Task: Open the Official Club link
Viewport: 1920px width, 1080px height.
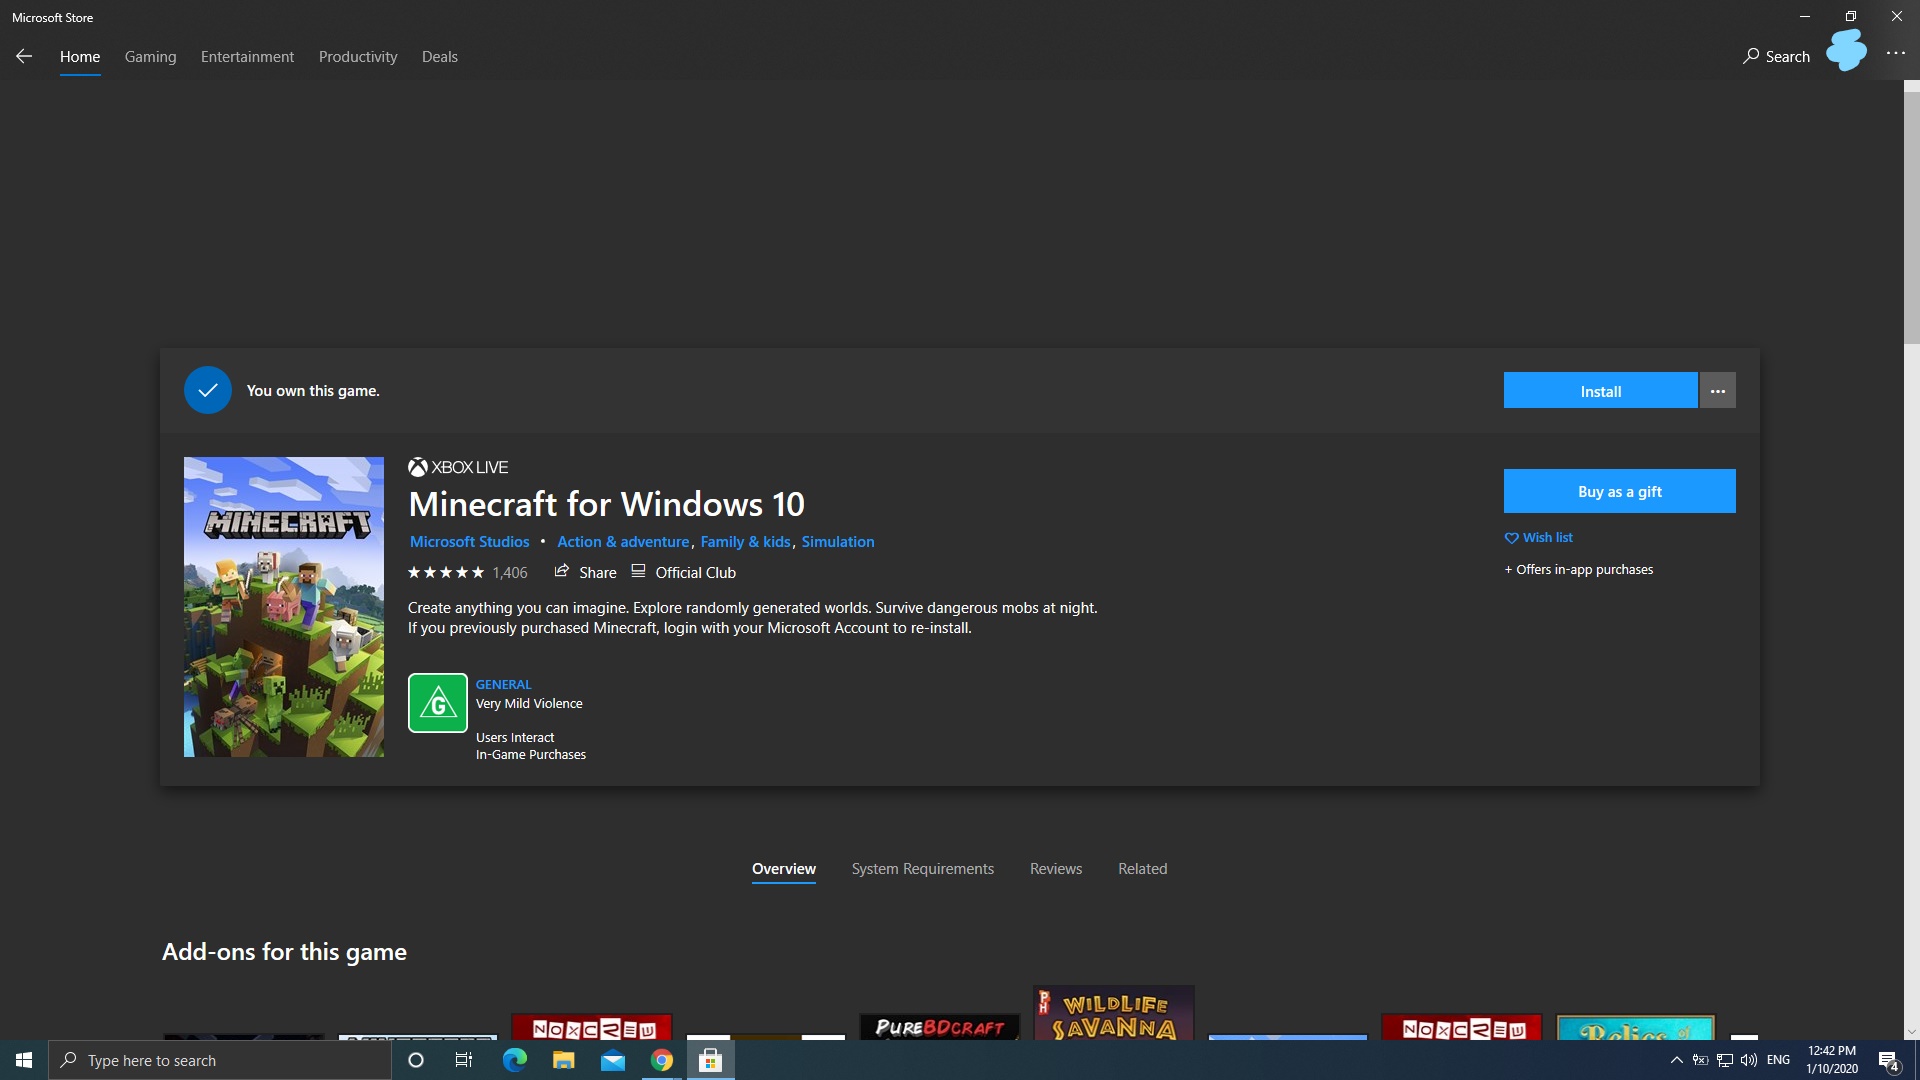Action: coord(695,573)
